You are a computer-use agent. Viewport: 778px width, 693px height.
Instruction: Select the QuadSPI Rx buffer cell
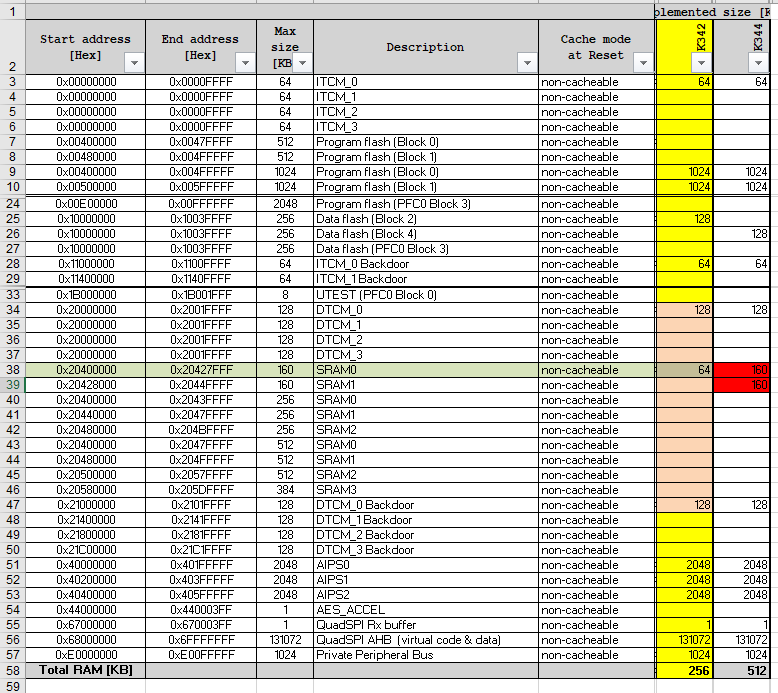click(x=426, y=625)
